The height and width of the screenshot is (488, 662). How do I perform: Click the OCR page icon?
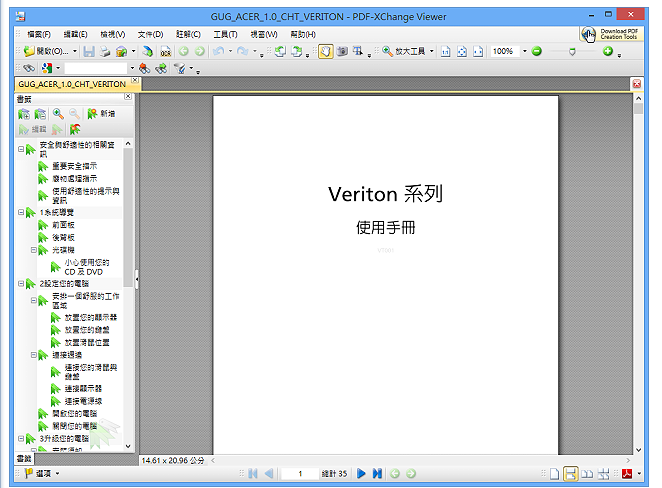[x=166, y=52]
